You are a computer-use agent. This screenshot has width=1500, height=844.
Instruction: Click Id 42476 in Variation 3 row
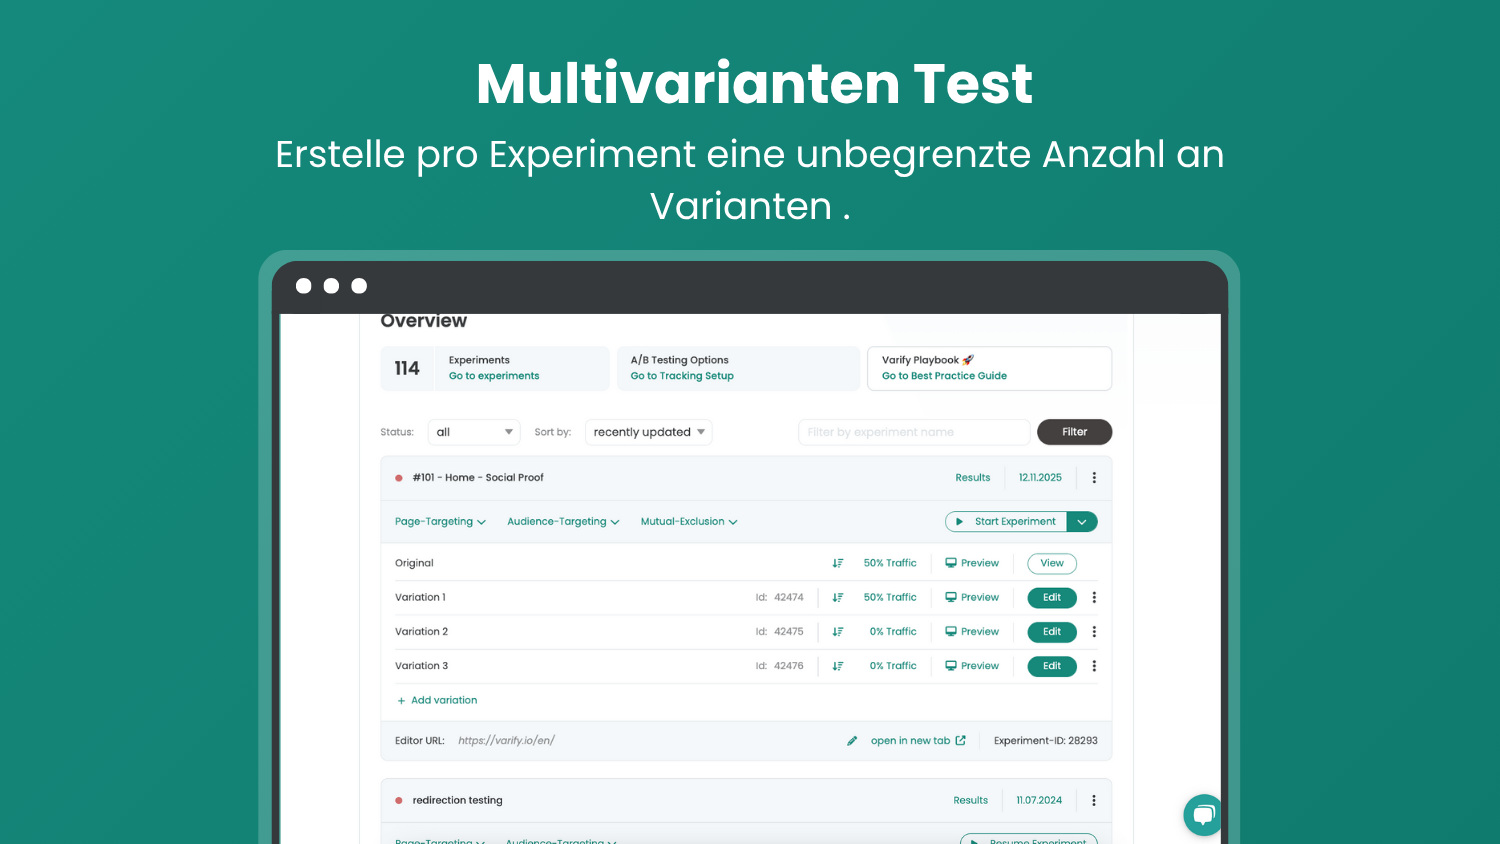780,666
